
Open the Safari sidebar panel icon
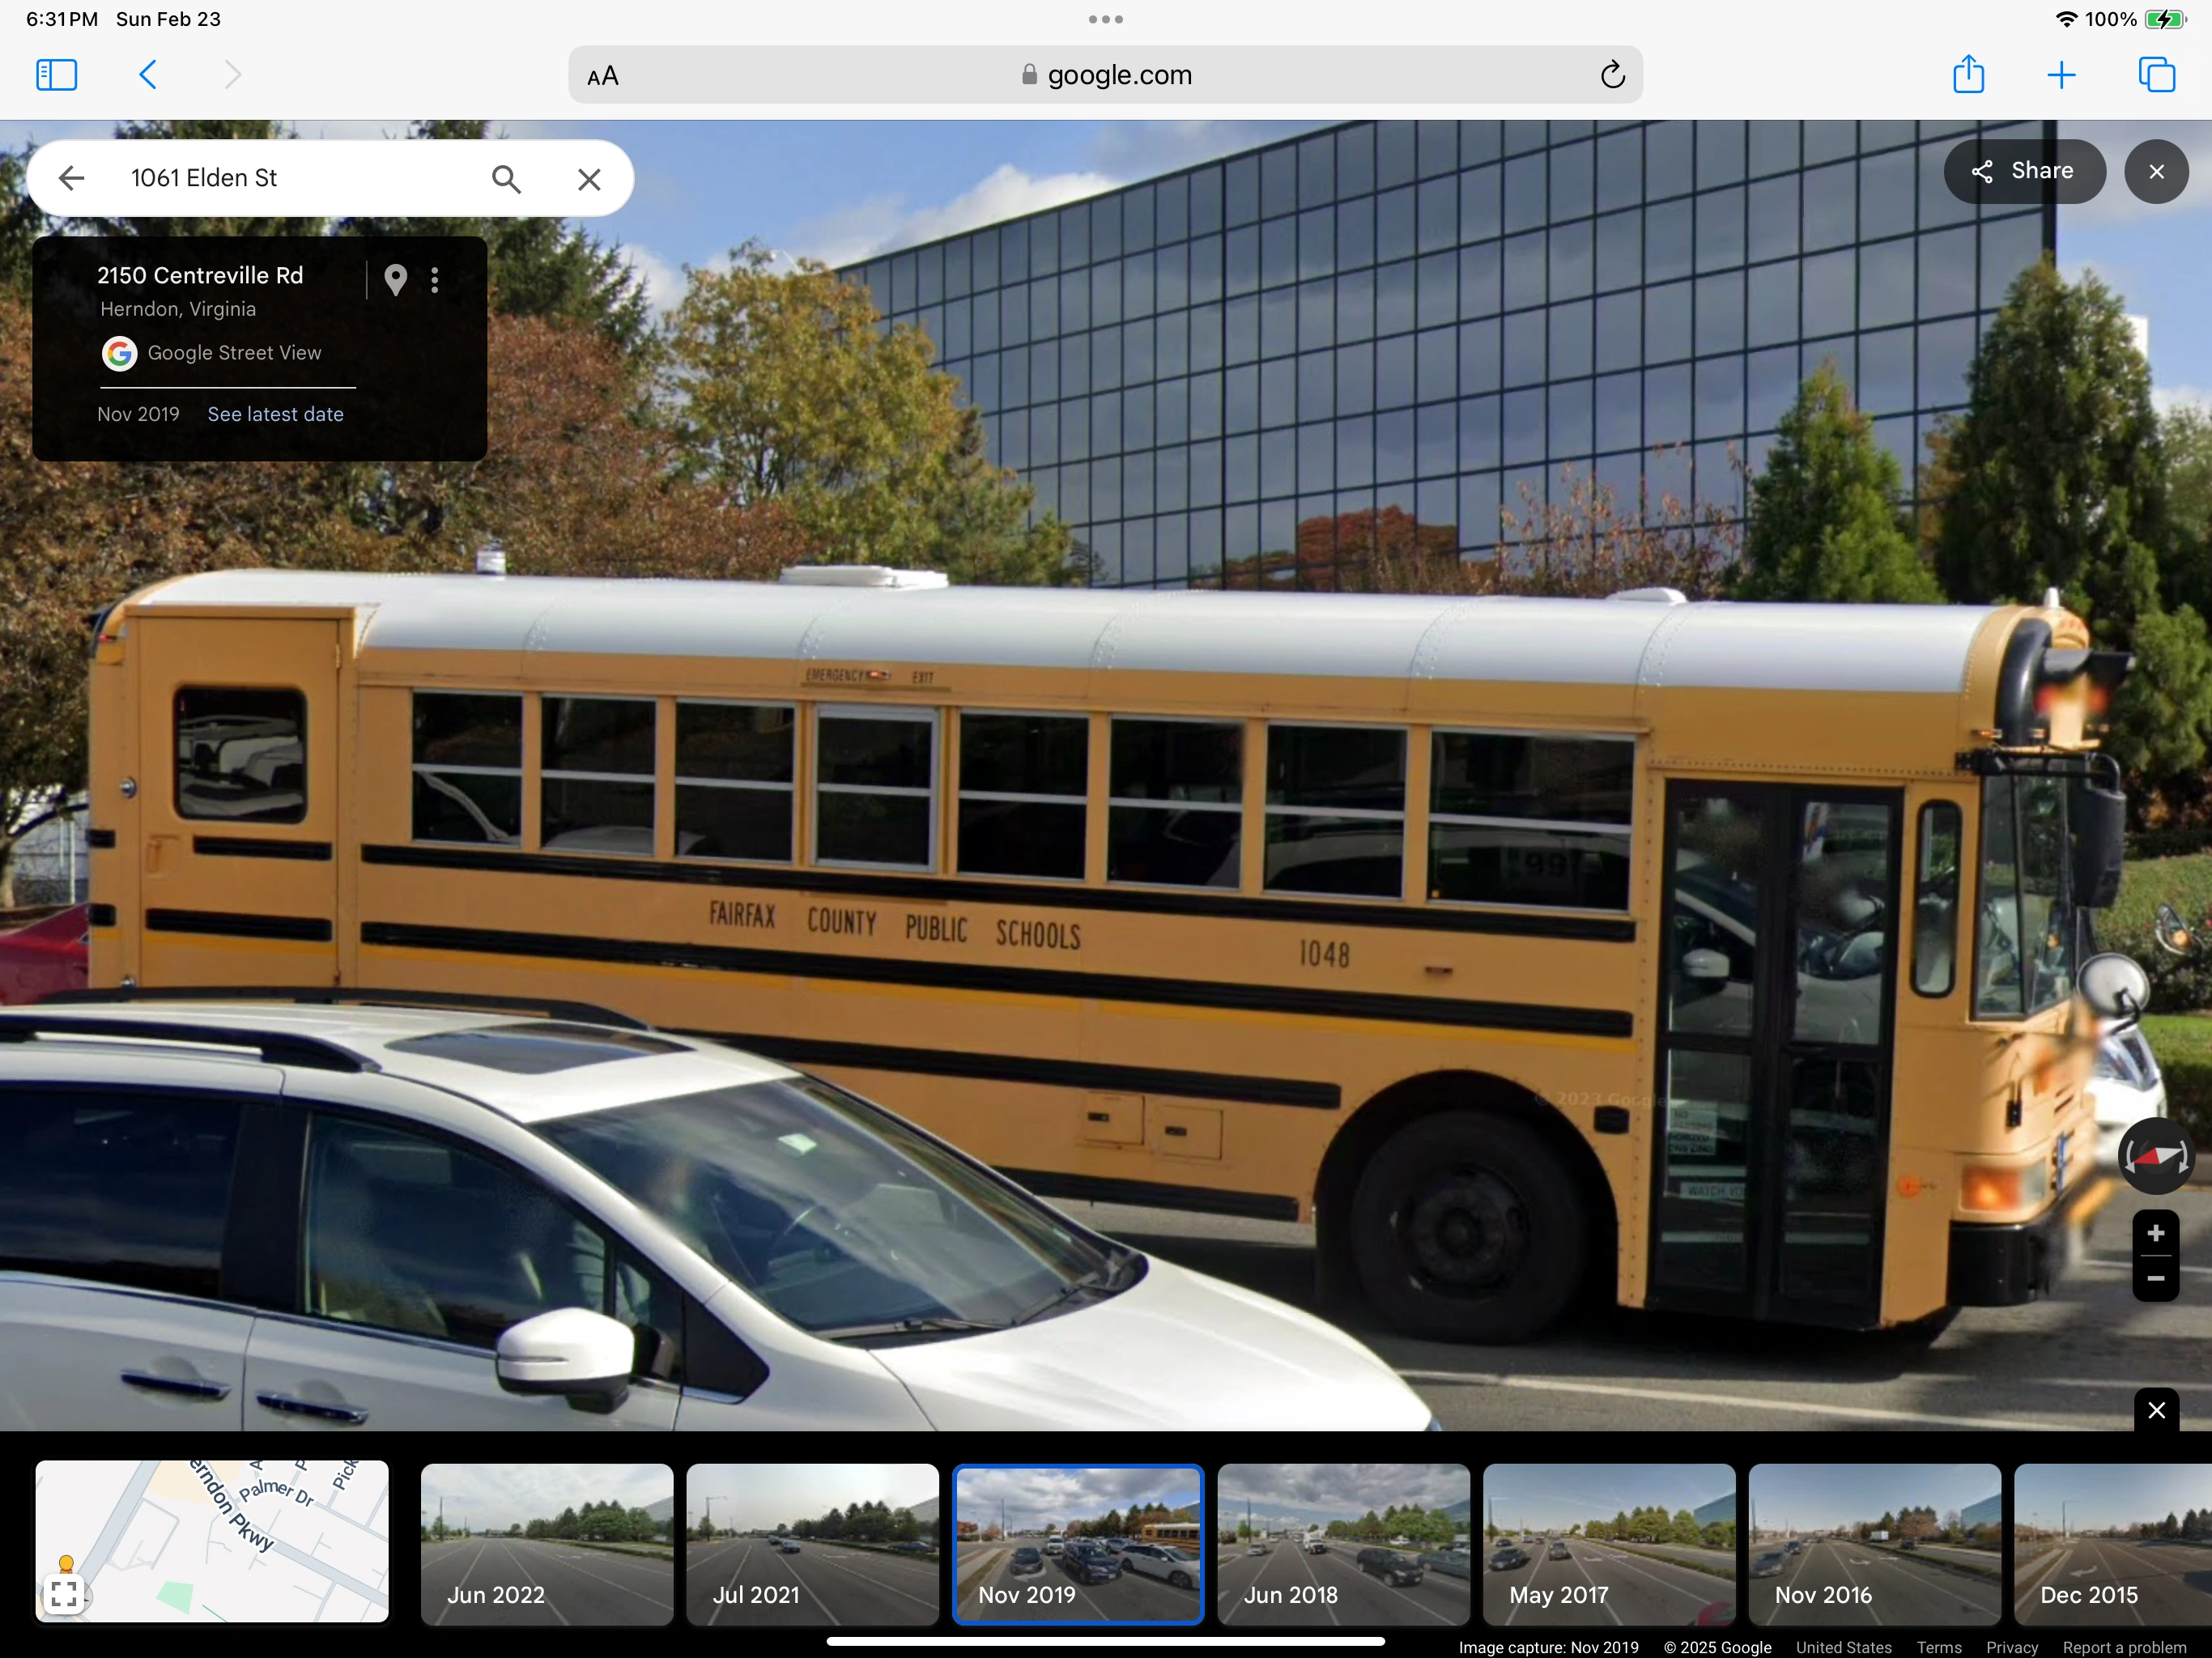pos(56,75)
